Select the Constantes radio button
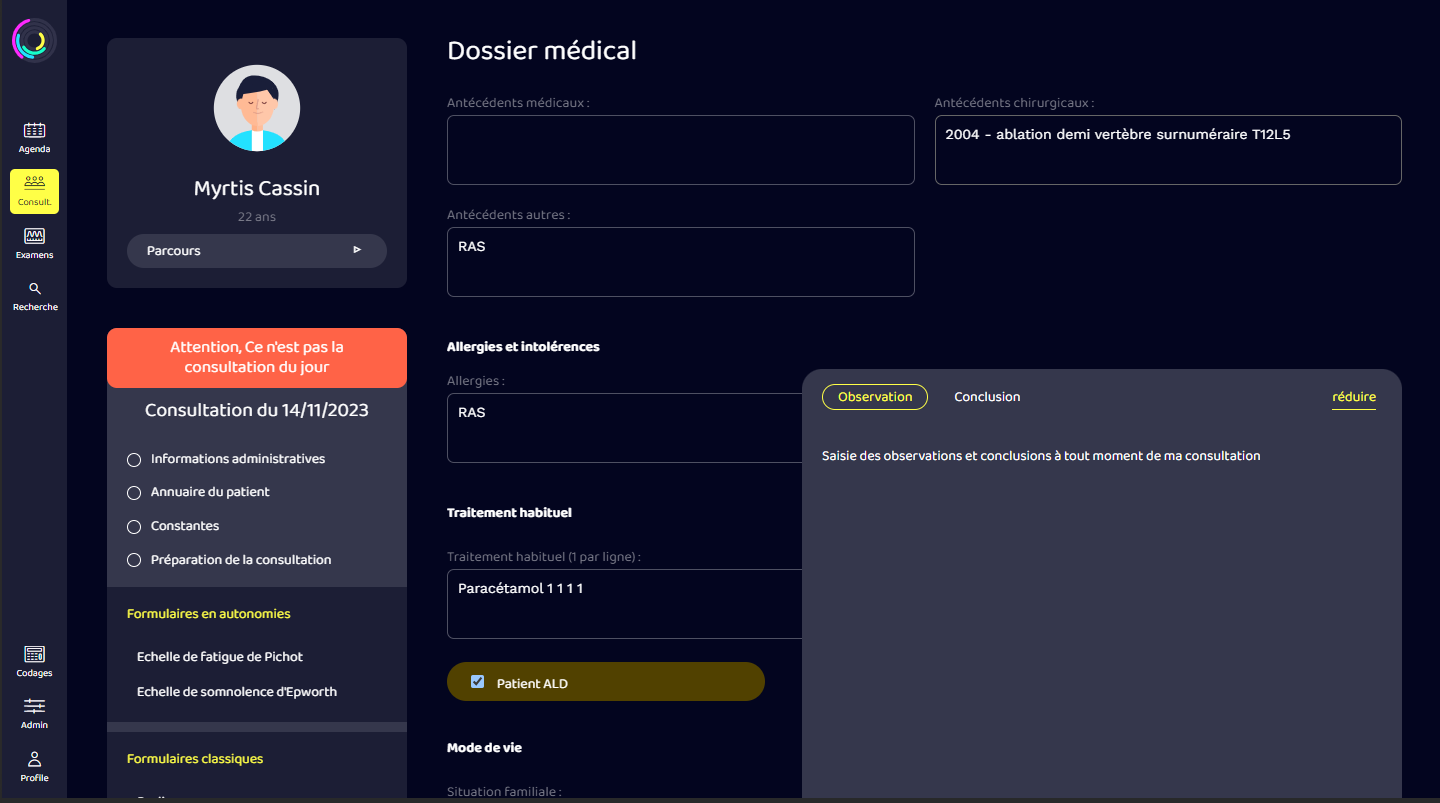This screenshot has width=1440, height=803. (x=134, y=527)
